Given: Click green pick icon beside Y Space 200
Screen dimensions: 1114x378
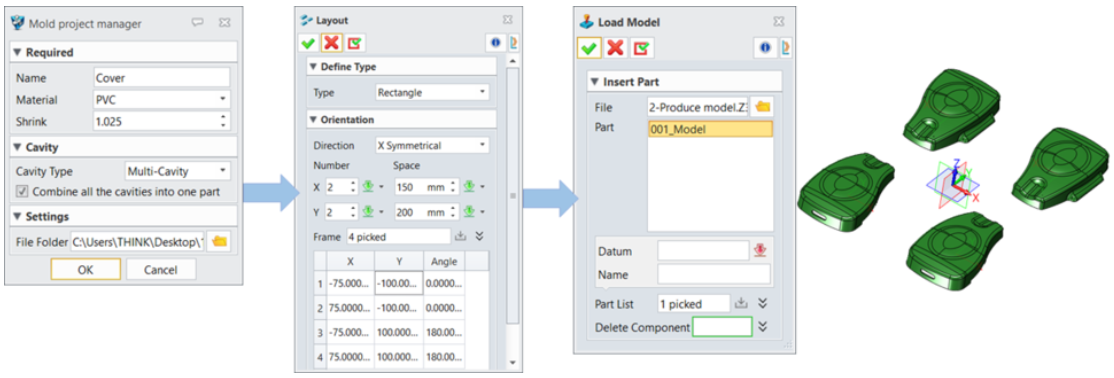Looking at the screenshot, I should [x=470, y=211].
